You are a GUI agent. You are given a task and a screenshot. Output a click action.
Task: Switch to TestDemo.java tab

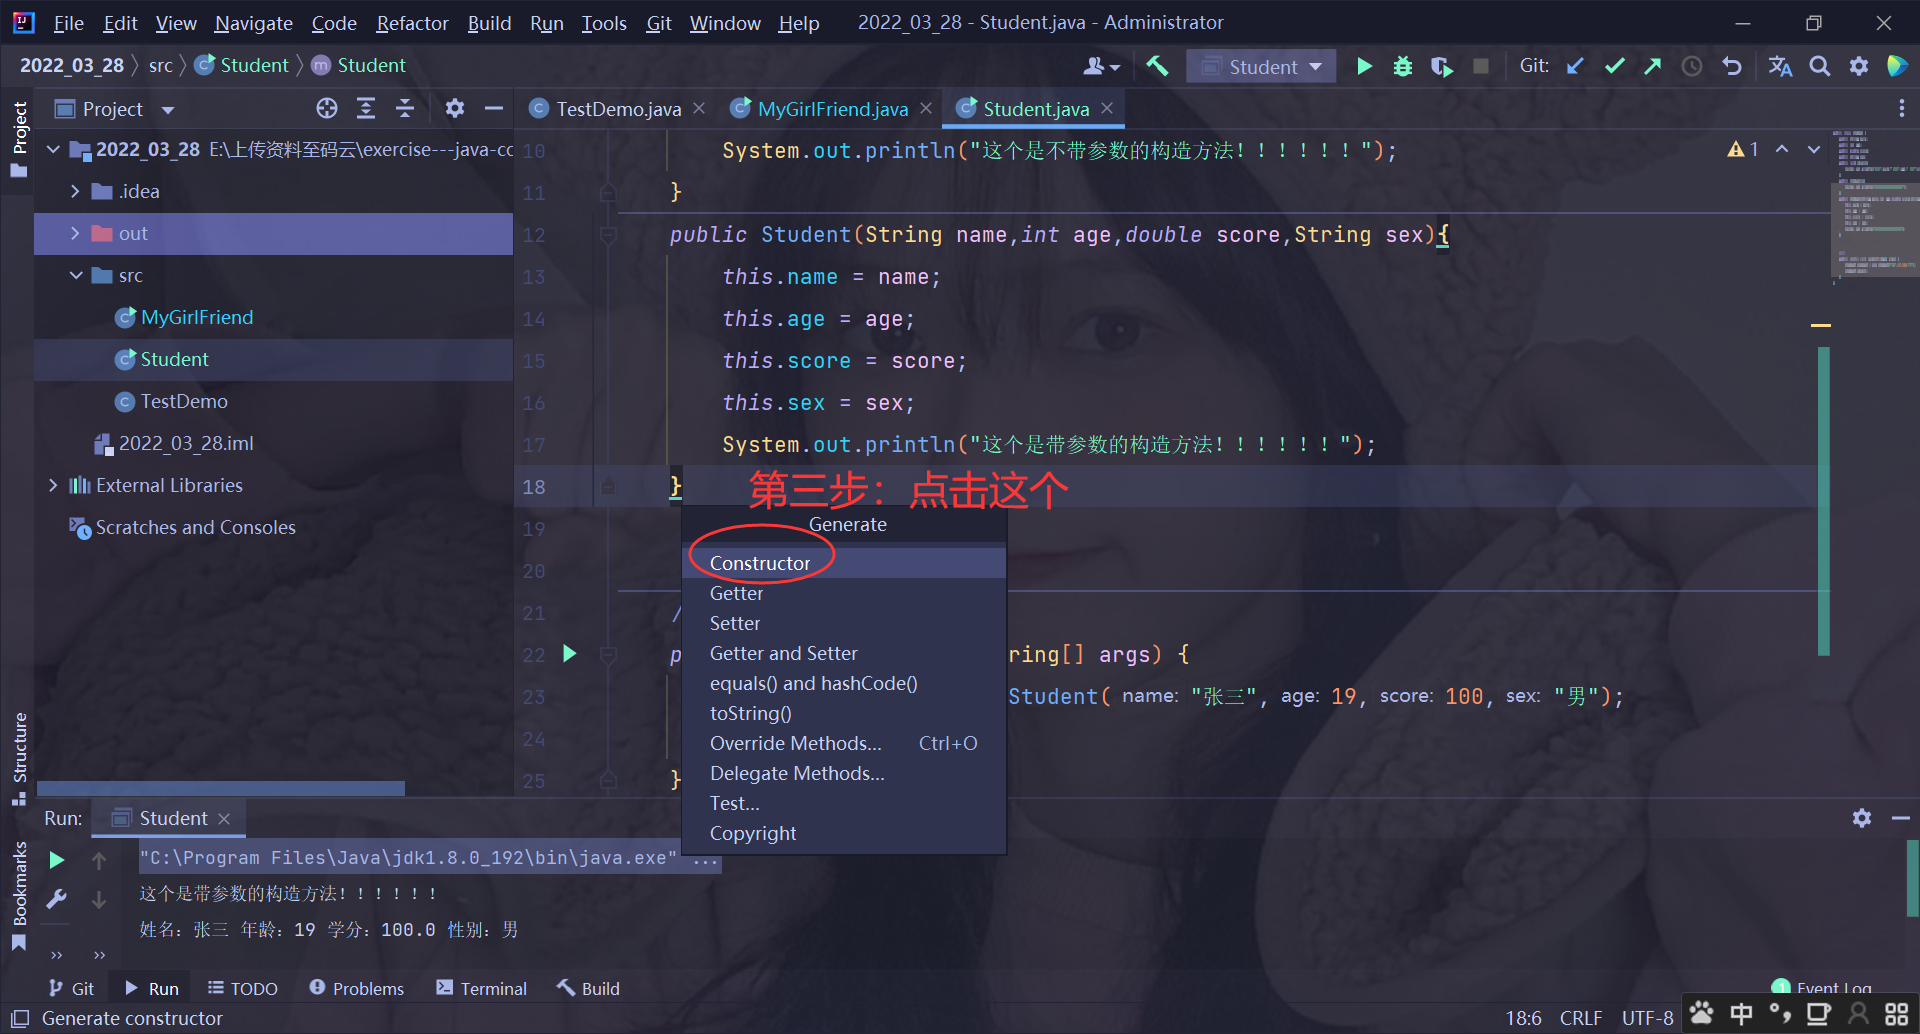[x=618, y=109]
